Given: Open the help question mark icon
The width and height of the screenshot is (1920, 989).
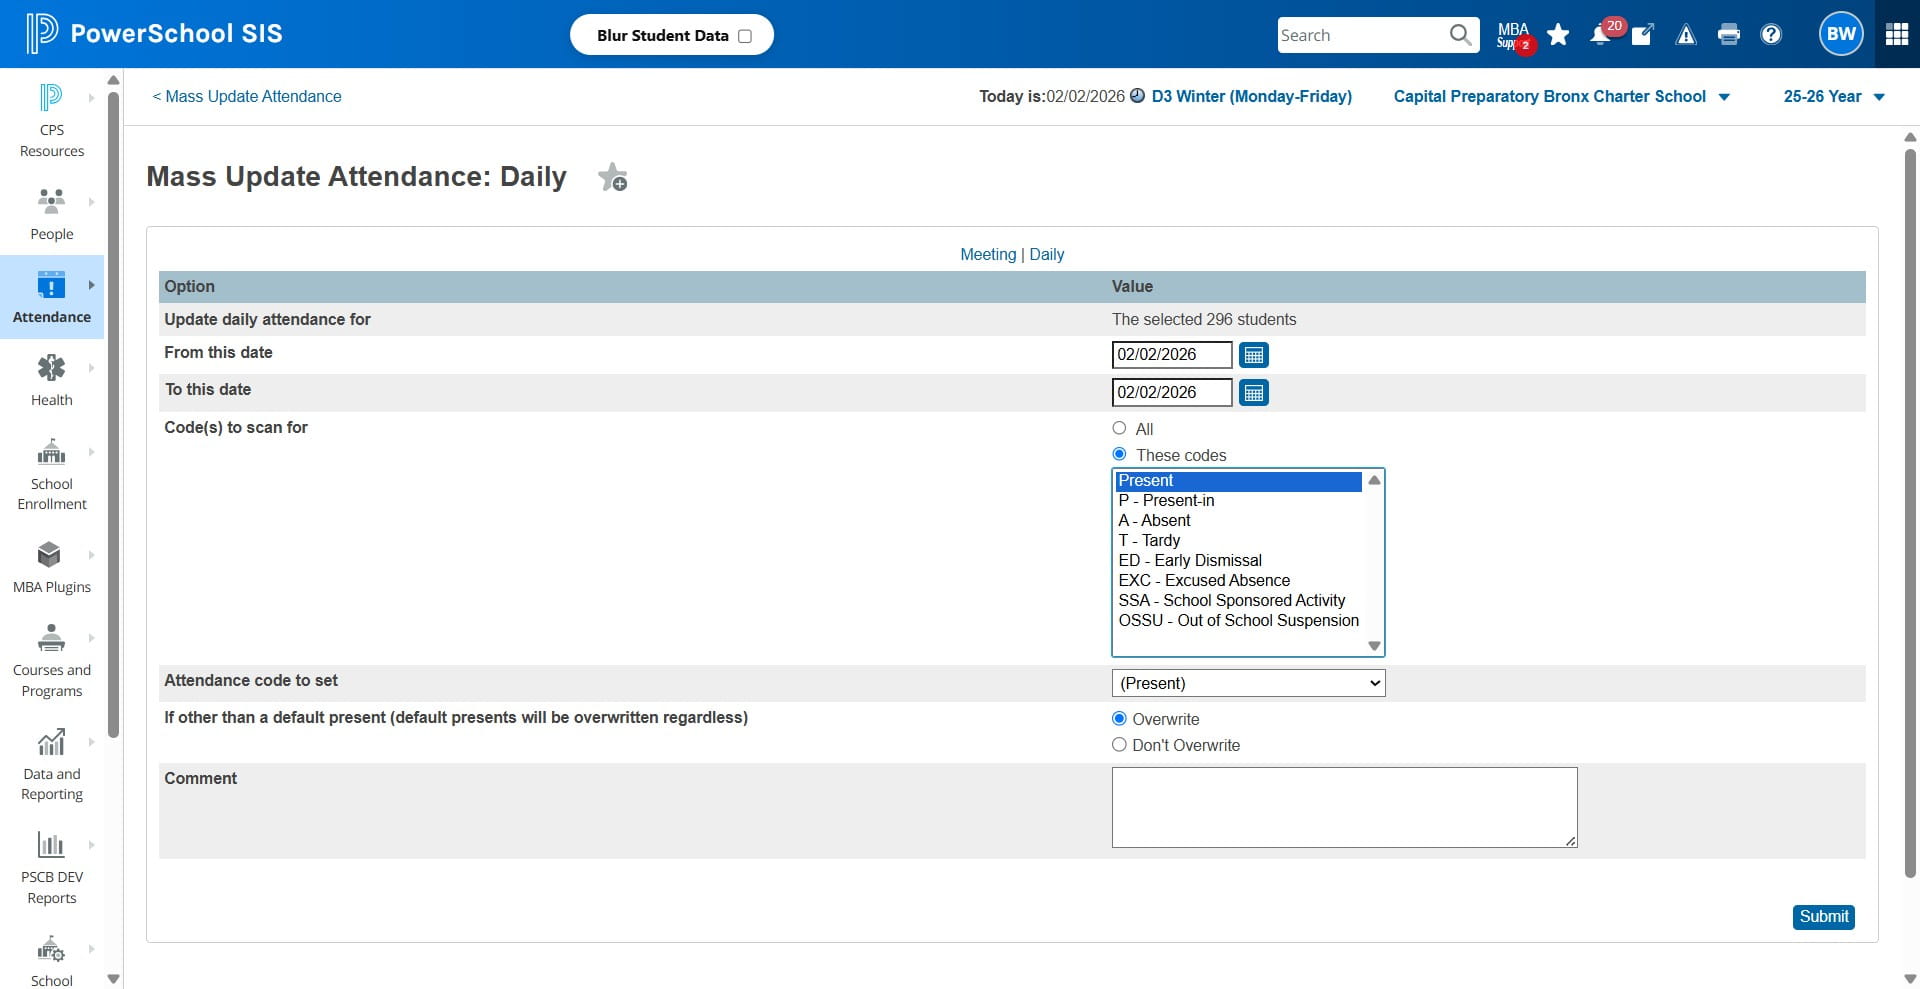Looking at the screenshot, I should [1771, 35].
